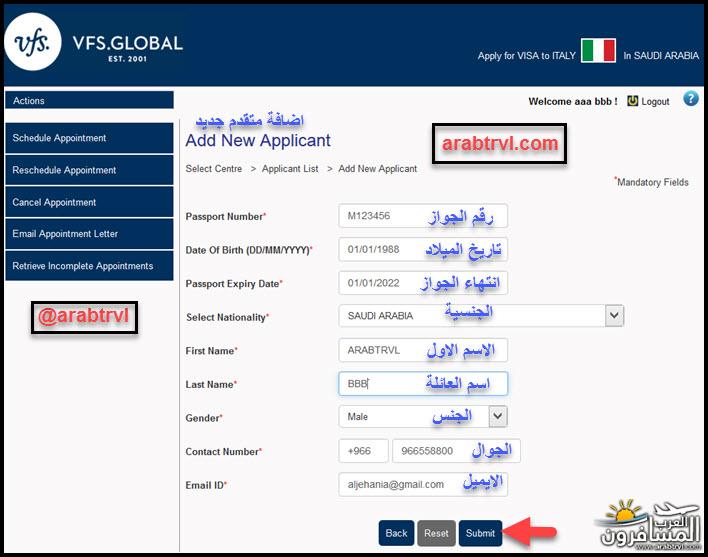Viewport: 708px width, 557px height.
Task: Click the Logout power icon
Action: pyautogui.click(x=632, y=101)
